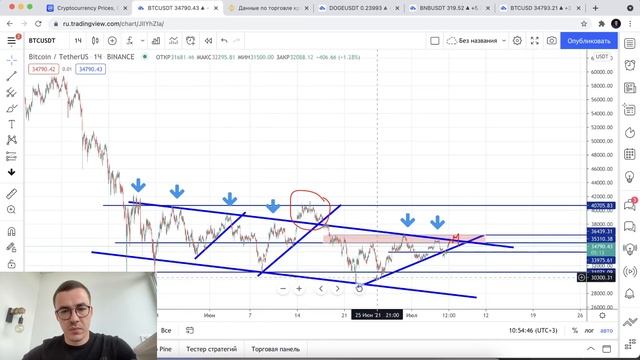This screenshot has height=360, width=640.
Task: Open the go to date calendar icon
Action: [x=190, y=330]
